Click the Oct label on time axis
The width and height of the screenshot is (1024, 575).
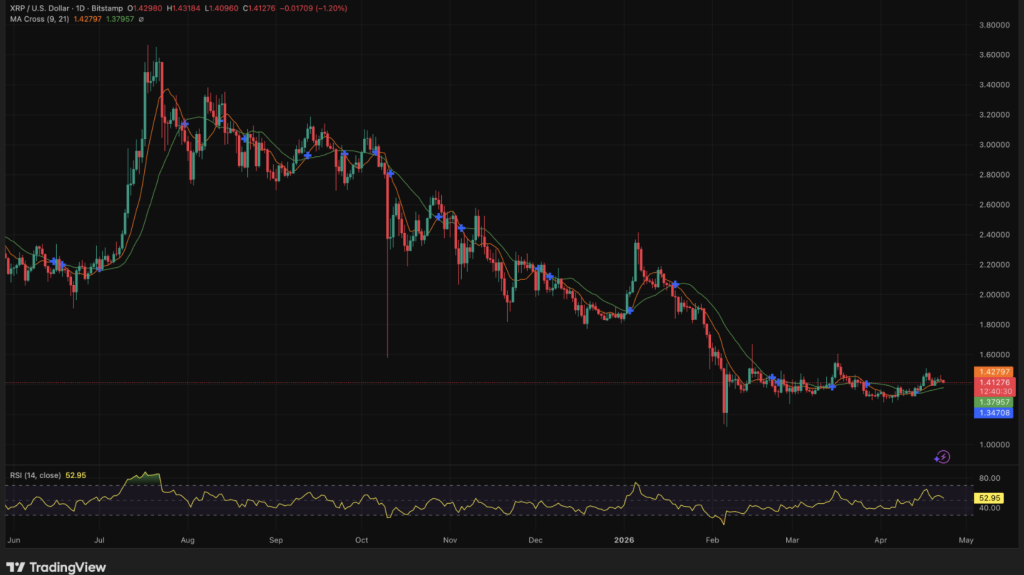(361, 540)
